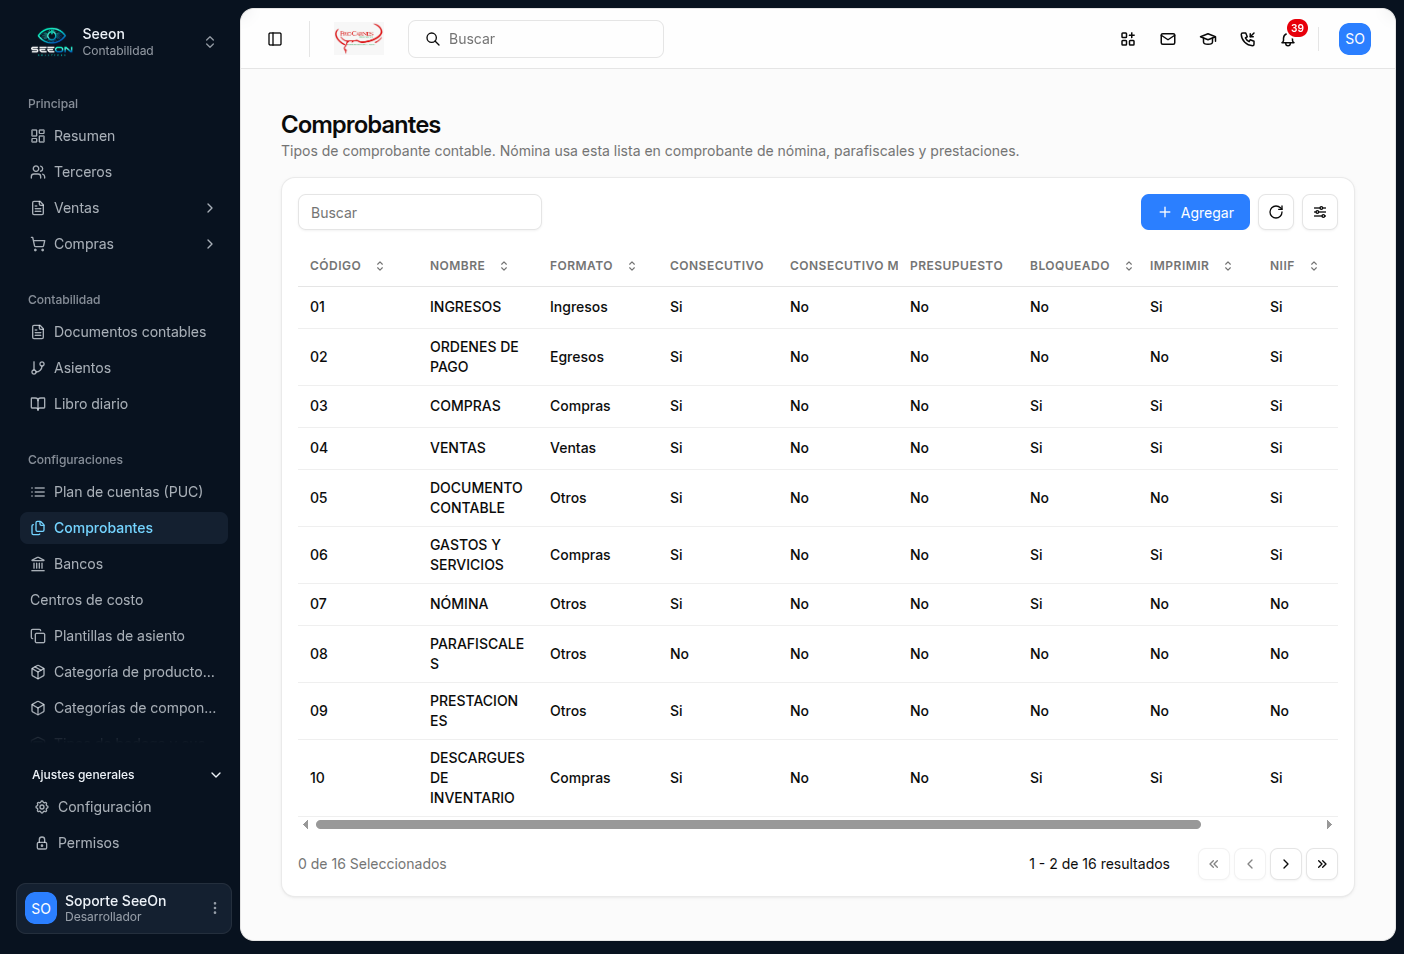This screenshot has width=1404, height=954.
Task: Select the NÓMINA row name
Action: (x=459, y=604)
